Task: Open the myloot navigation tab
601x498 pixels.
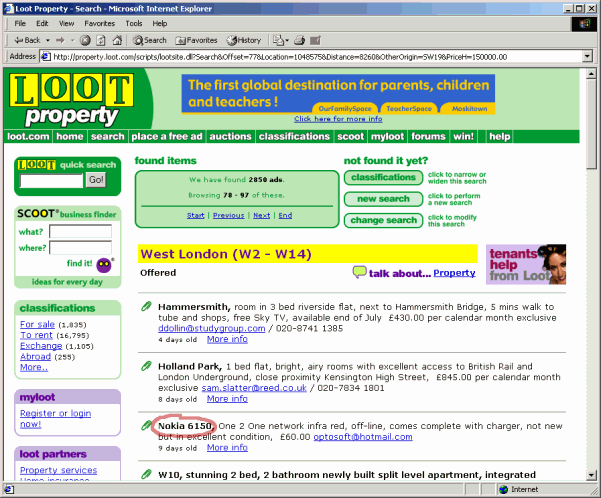Action: [x=388, y=136]
